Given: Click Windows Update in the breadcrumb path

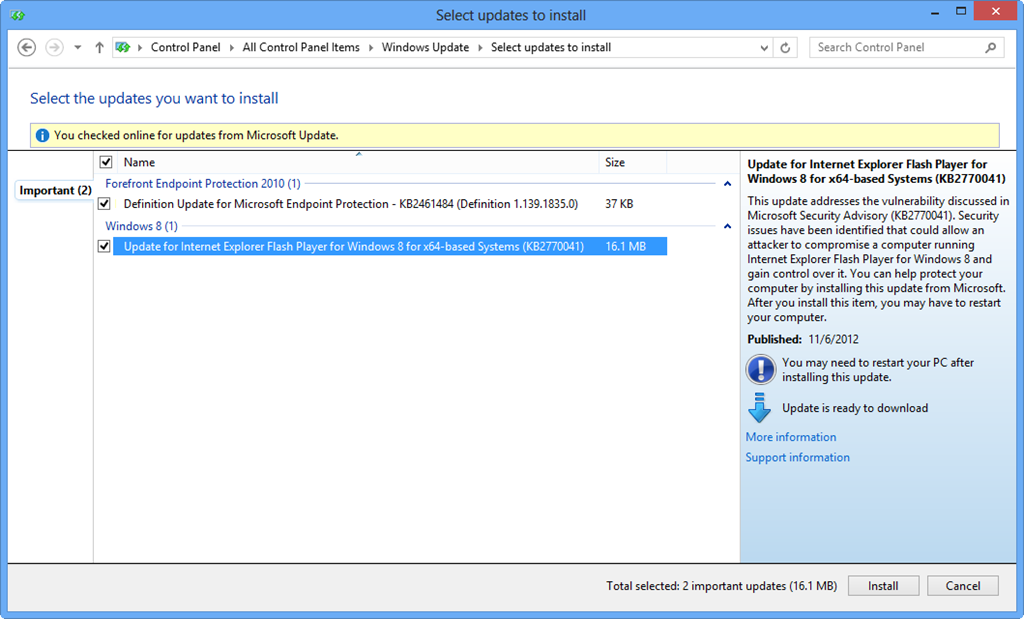Looking at the screenshot, I should [x=424, y=47].
